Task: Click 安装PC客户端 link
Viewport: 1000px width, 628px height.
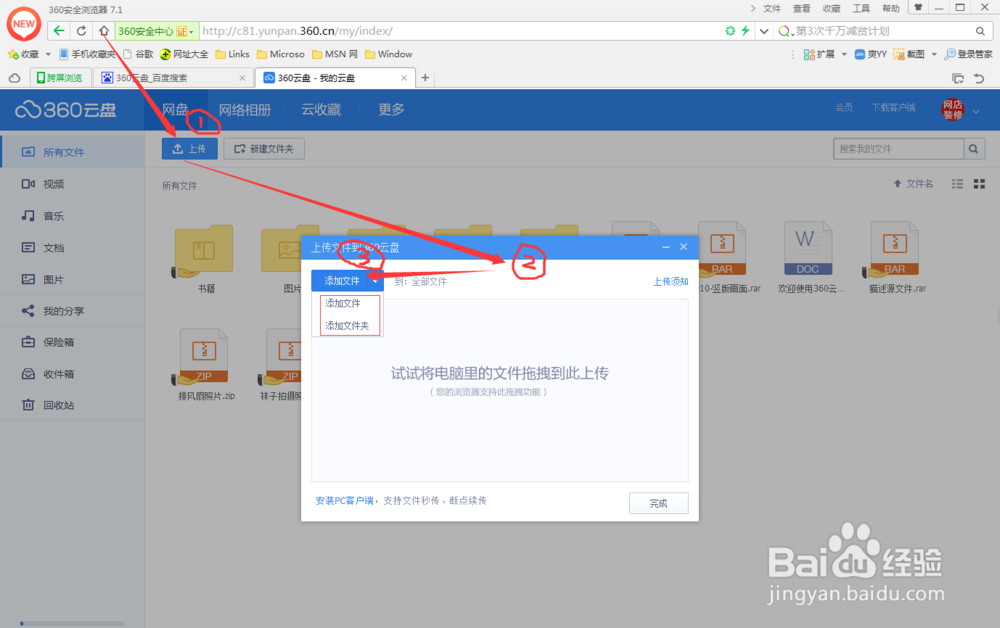Action: tap(344, 500)
